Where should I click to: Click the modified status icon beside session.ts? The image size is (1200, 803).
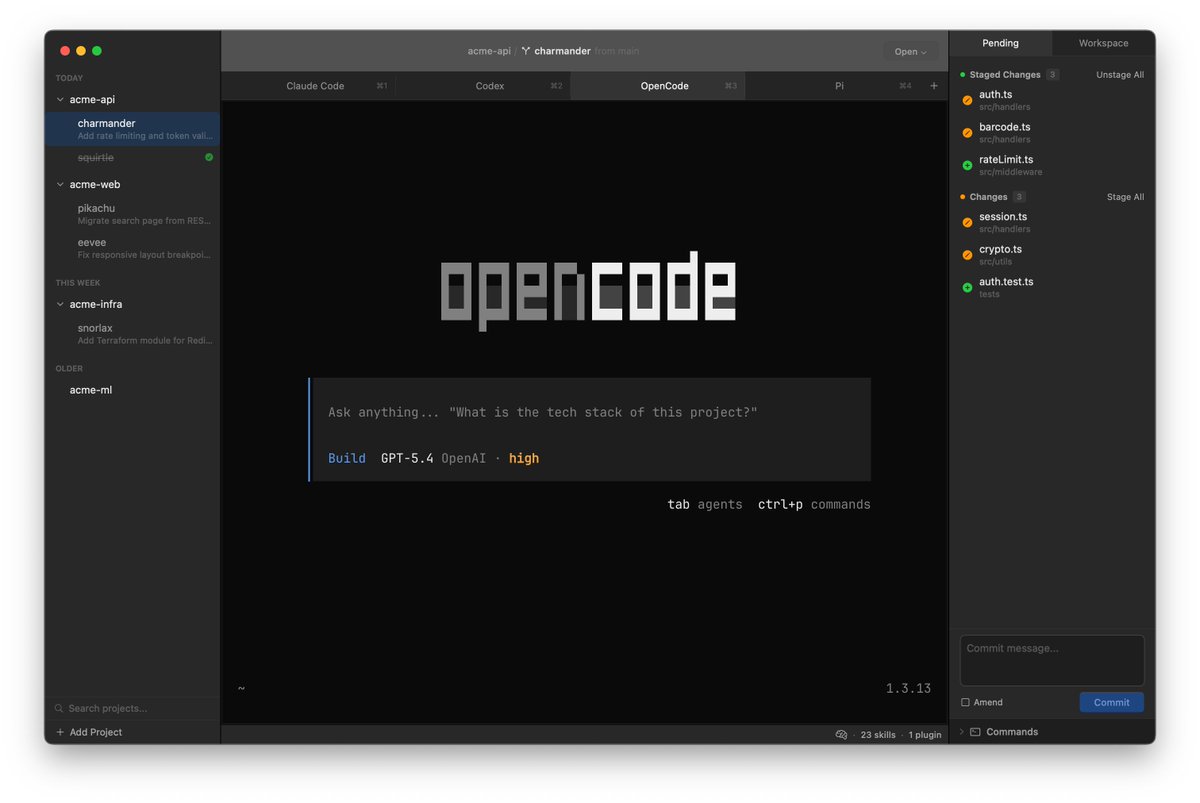(x=967, y=222)
